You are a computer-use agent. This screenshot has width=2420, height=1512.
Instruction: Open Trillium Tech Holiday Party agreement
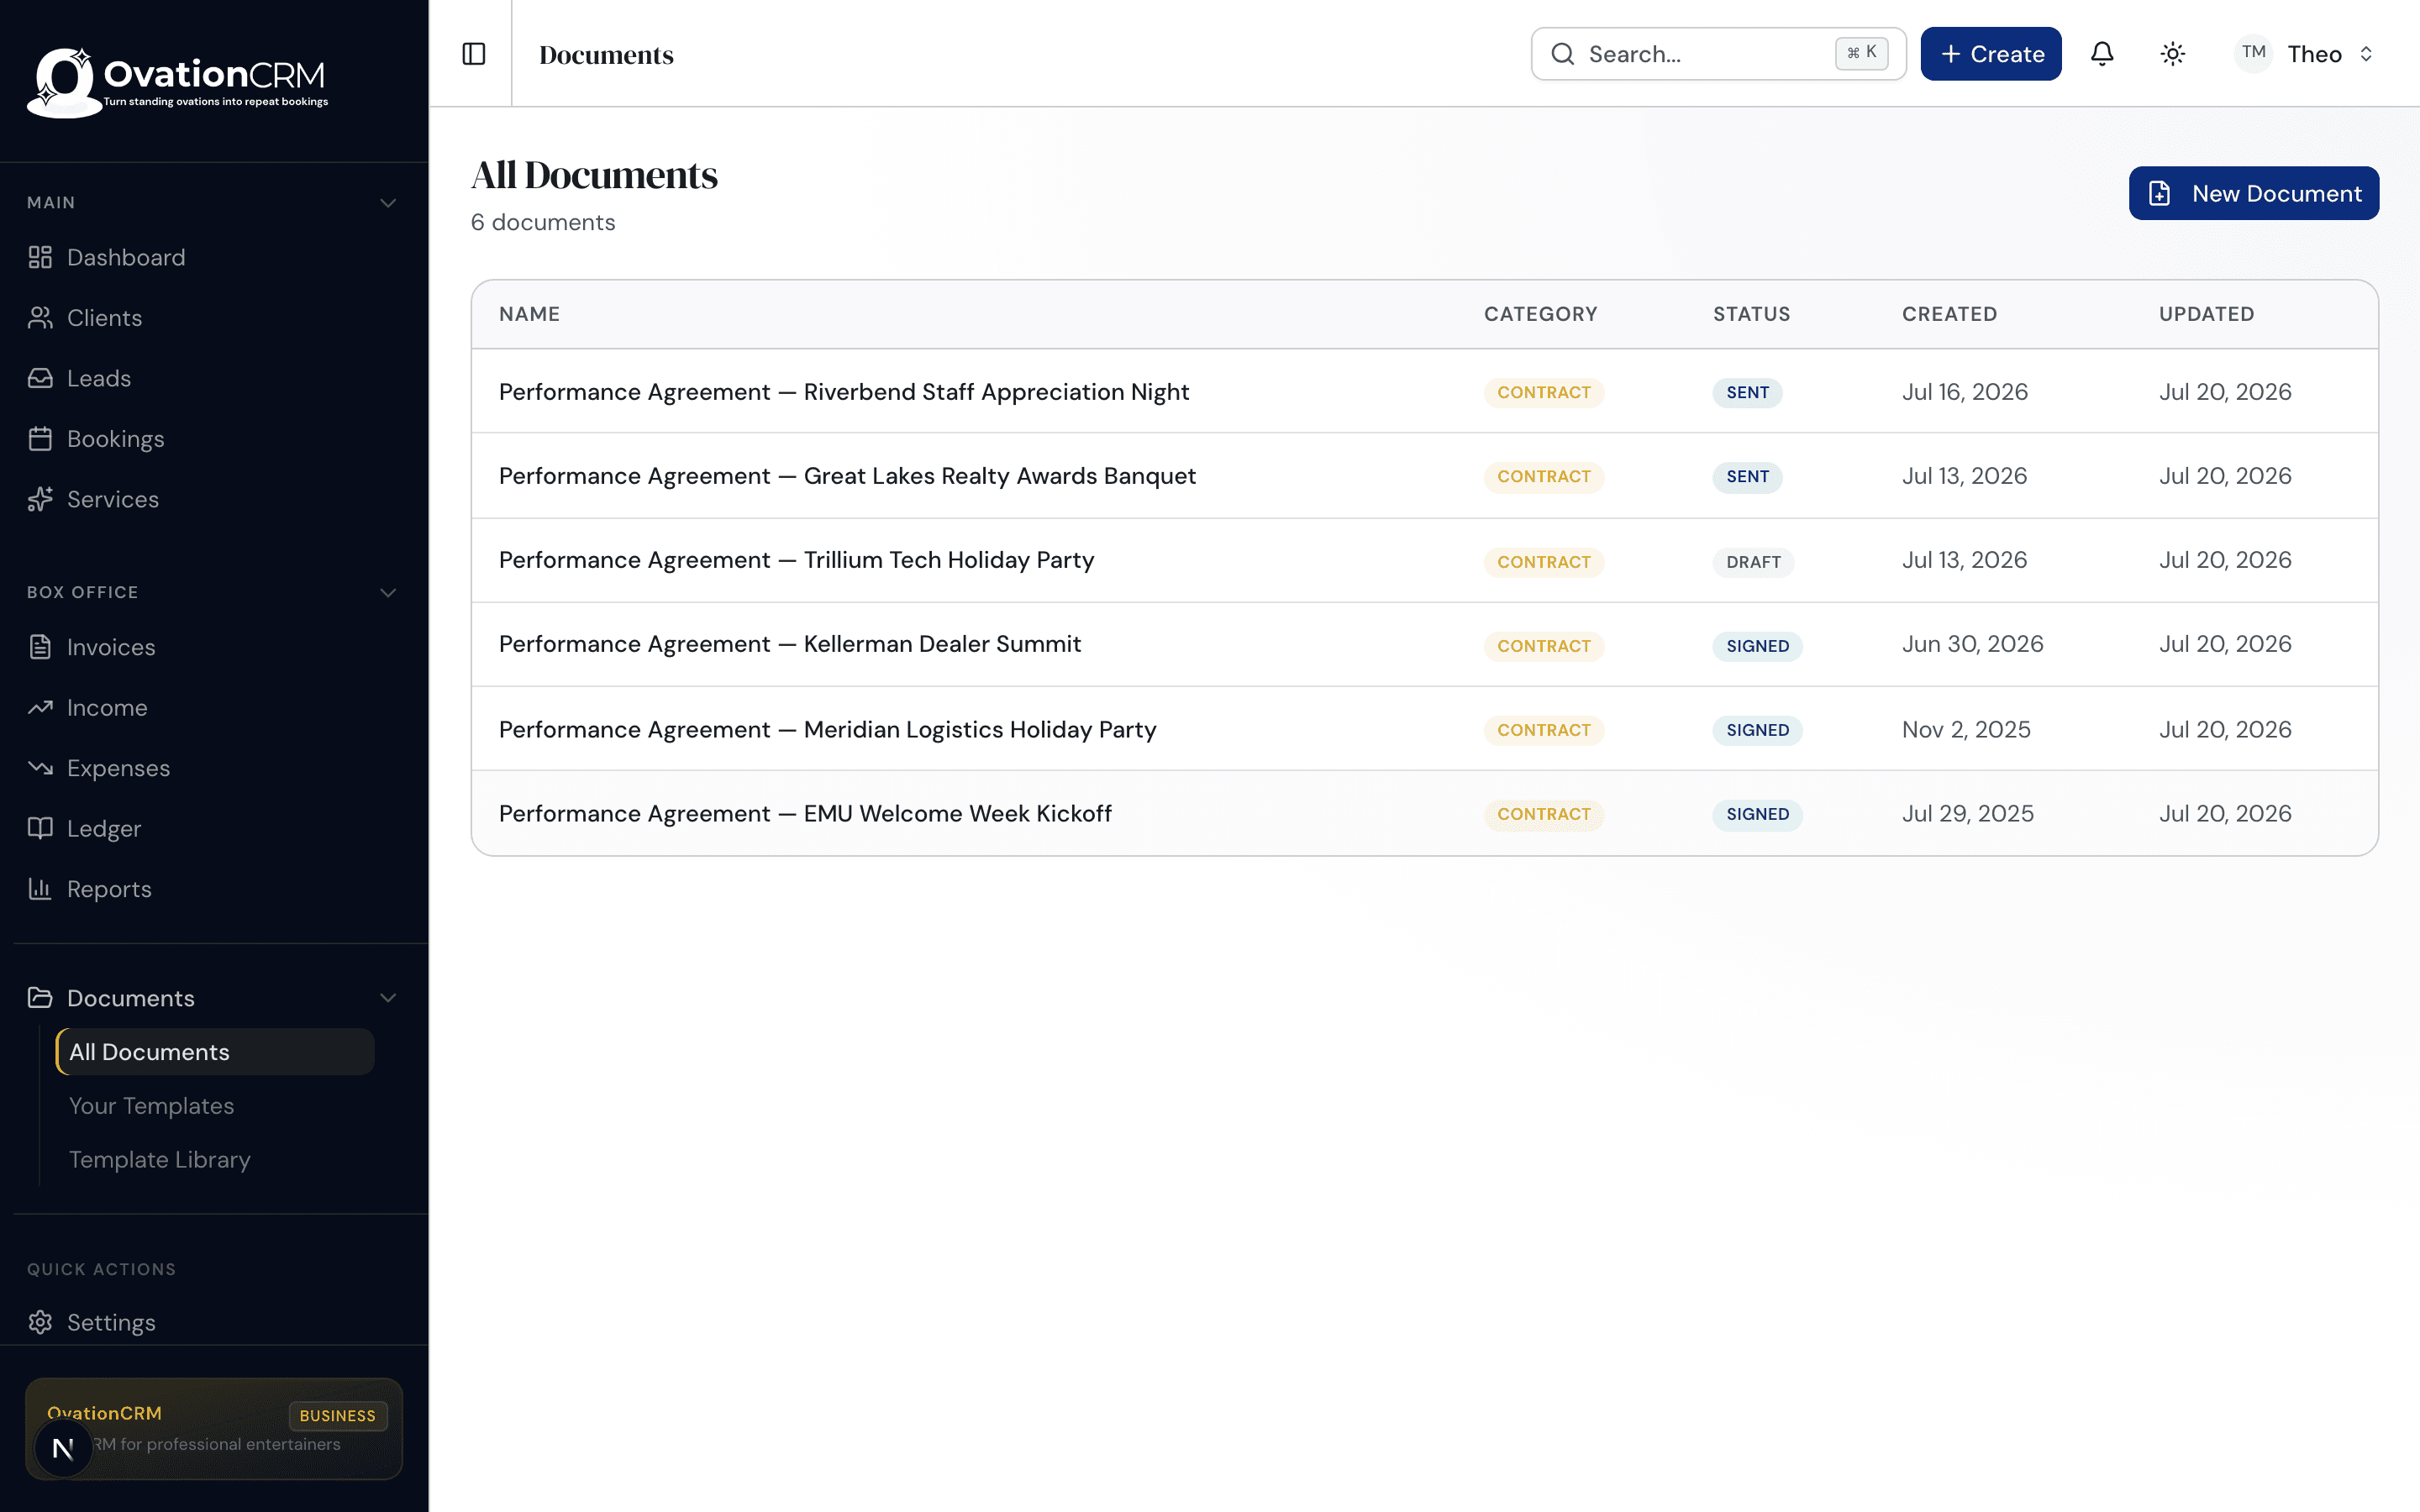pyautogui.click(x=797, y=560)
